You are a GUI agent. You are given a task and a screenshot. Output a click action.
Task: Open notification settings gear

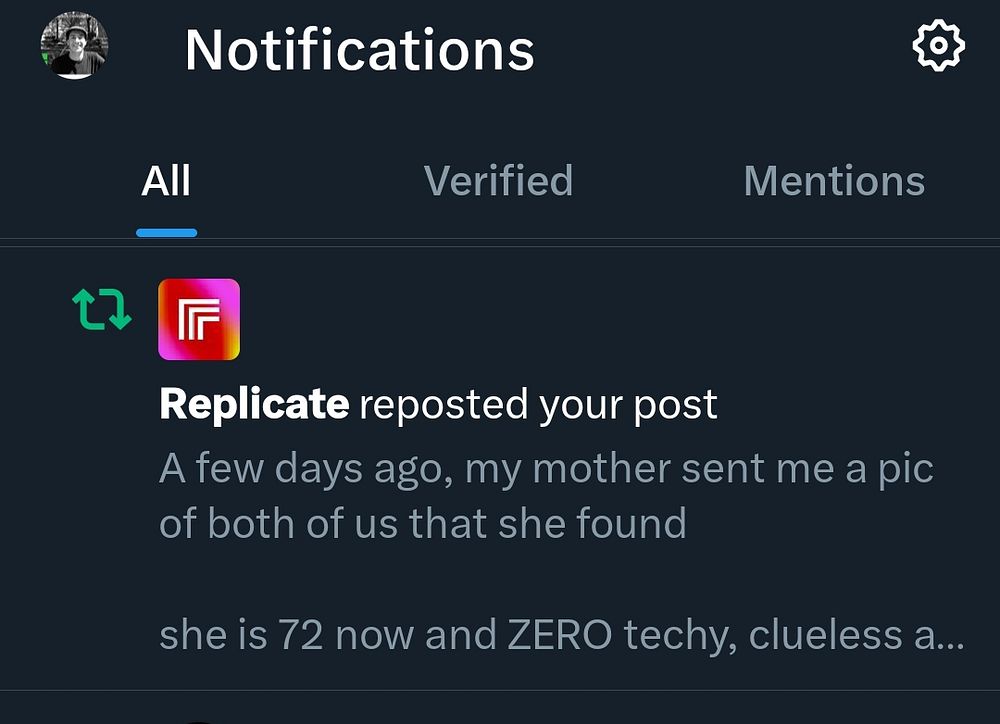click(x=938, y=46)
